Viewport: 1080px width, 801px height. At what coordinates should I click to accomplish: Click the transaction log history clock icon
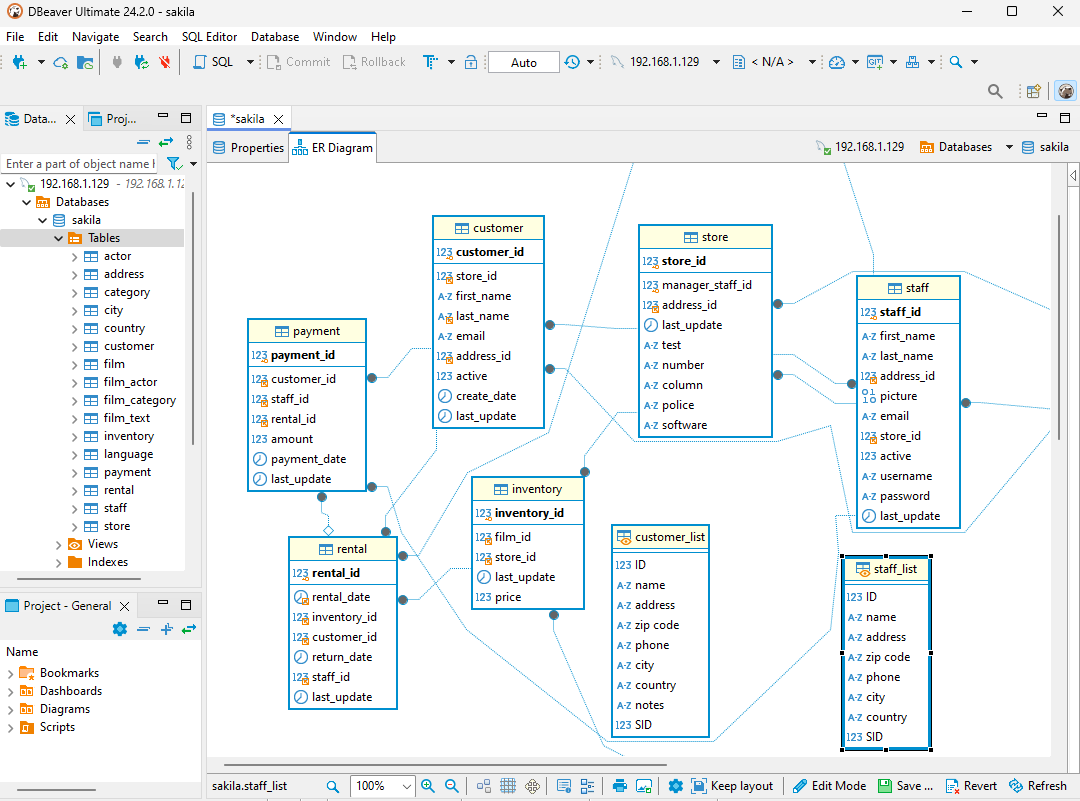572,62
